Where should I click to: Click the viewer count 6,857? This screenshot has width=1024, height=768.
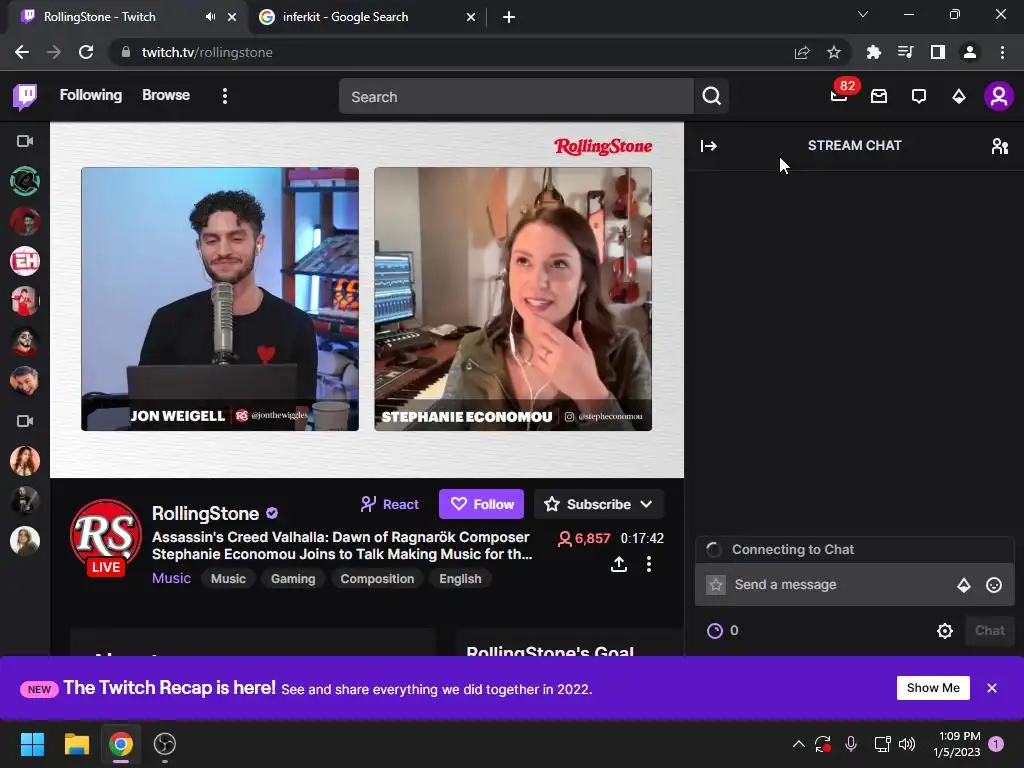point(584,539)
